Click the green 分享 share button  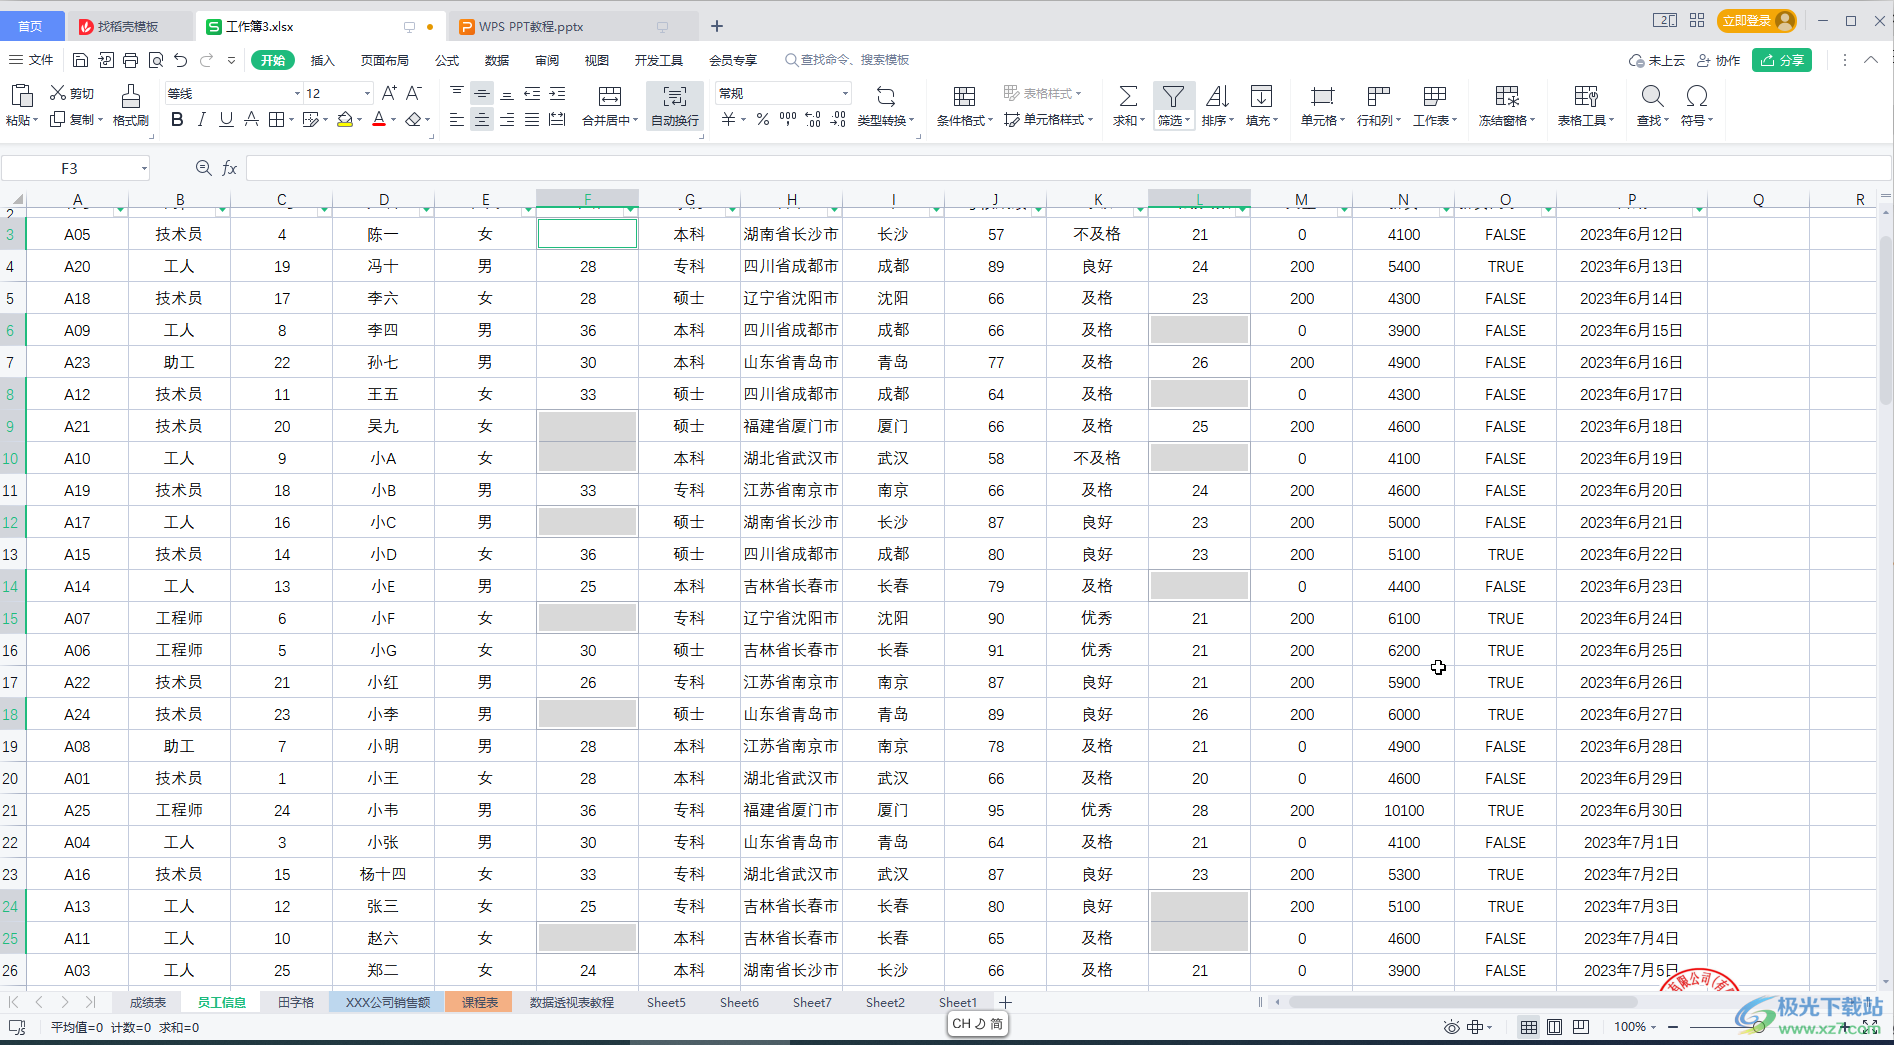[x=1782, y=60]
